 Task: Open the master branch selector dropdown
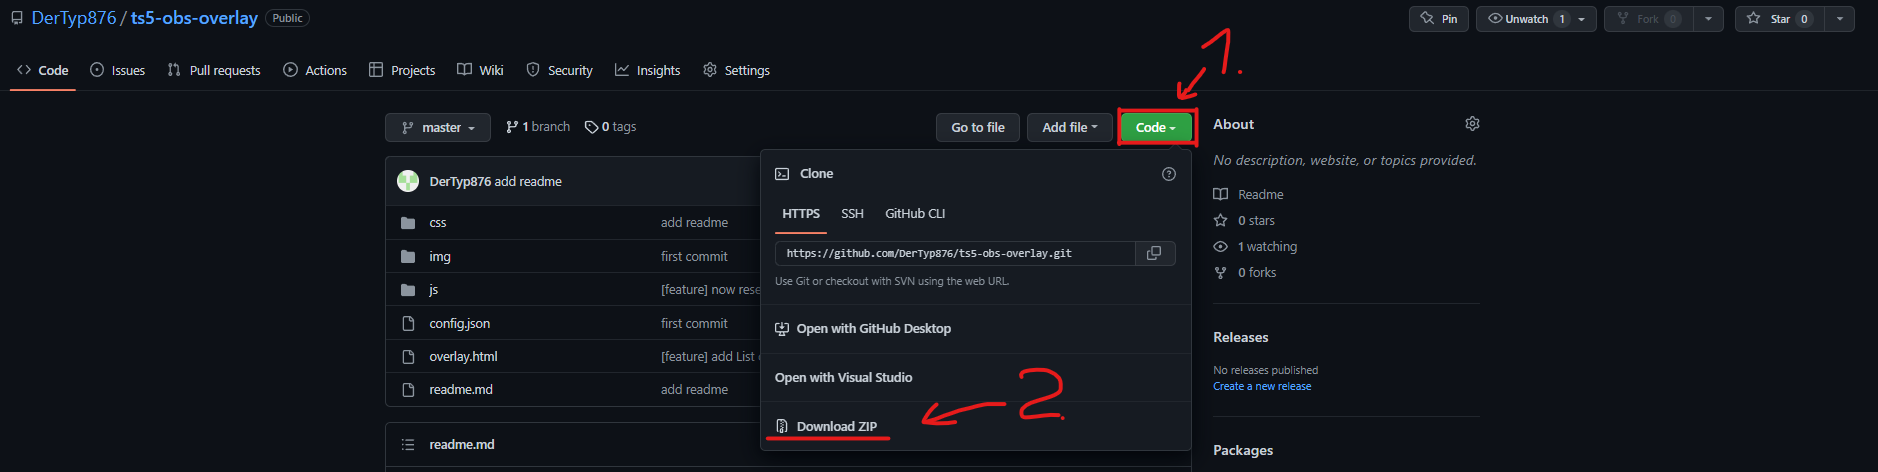point(438,127)
